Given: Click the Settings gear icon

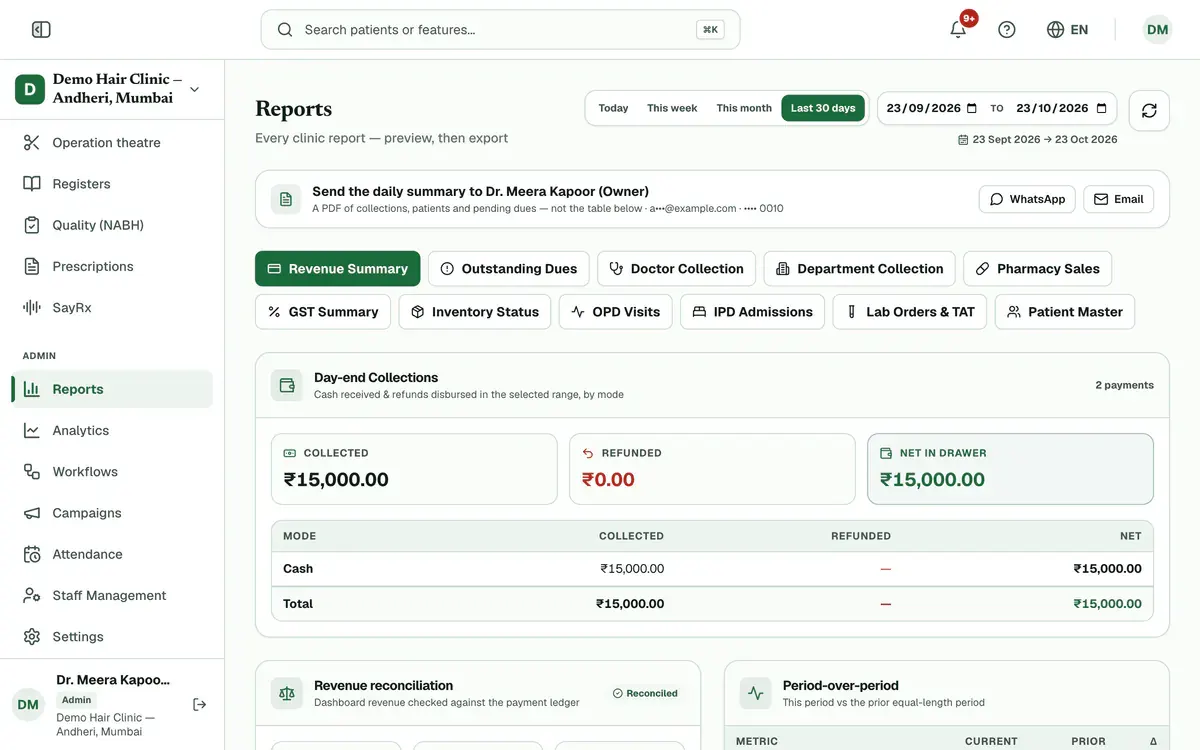Looking at the screenshot, I should tap(32, 637).
